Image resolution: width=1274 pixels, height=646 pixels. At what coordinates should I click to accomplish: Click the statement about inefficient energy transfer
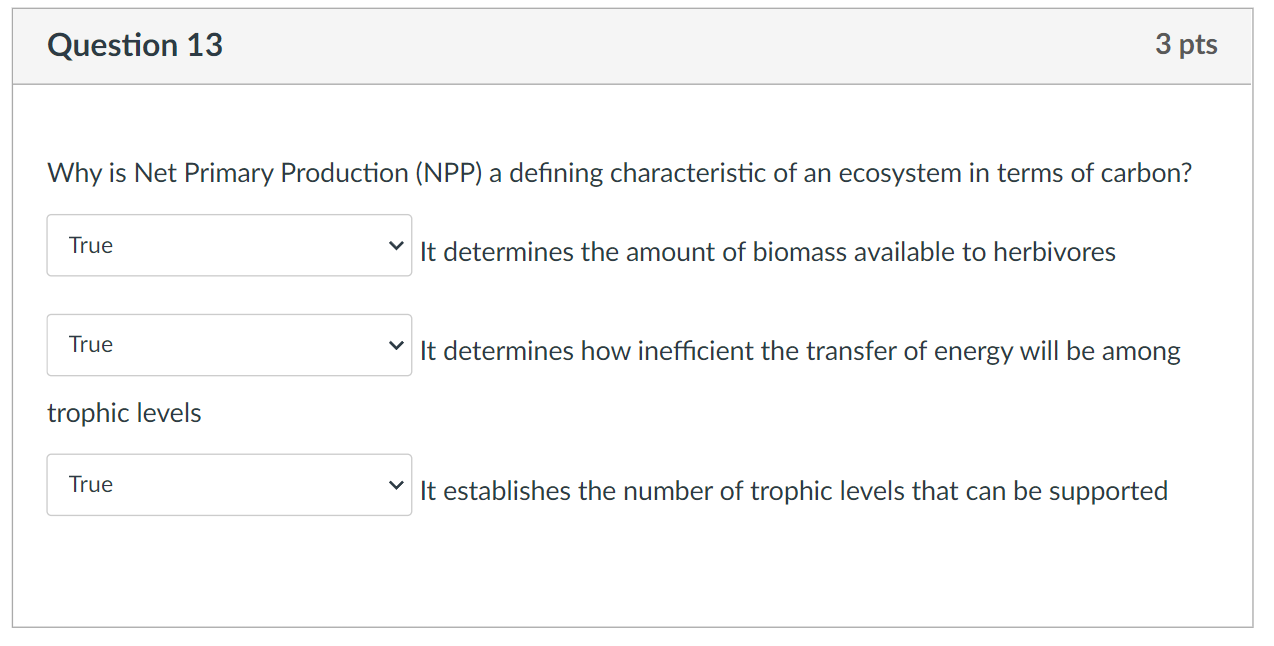799,351
